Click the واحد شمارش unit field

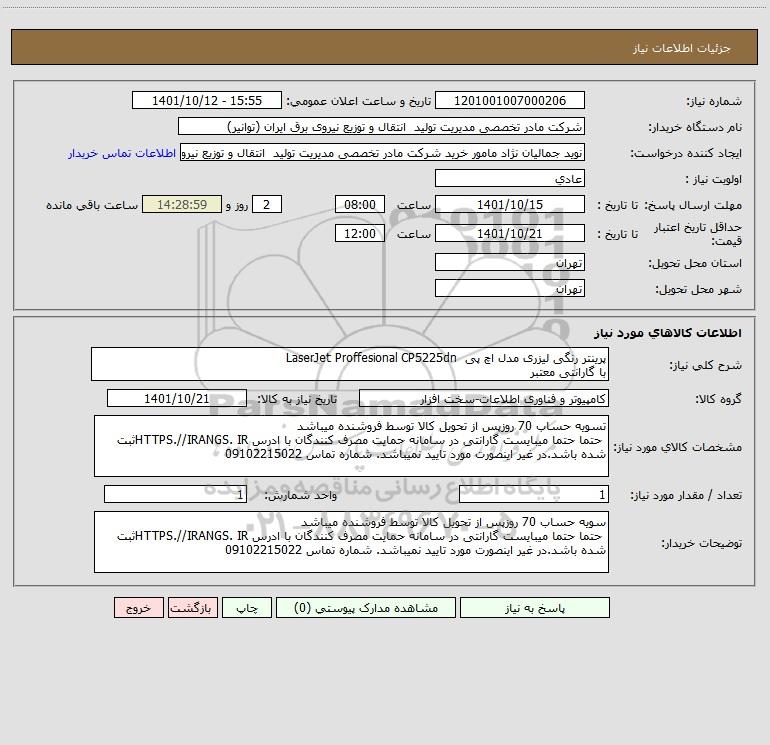pyautogui.click(x=175, y=495)
